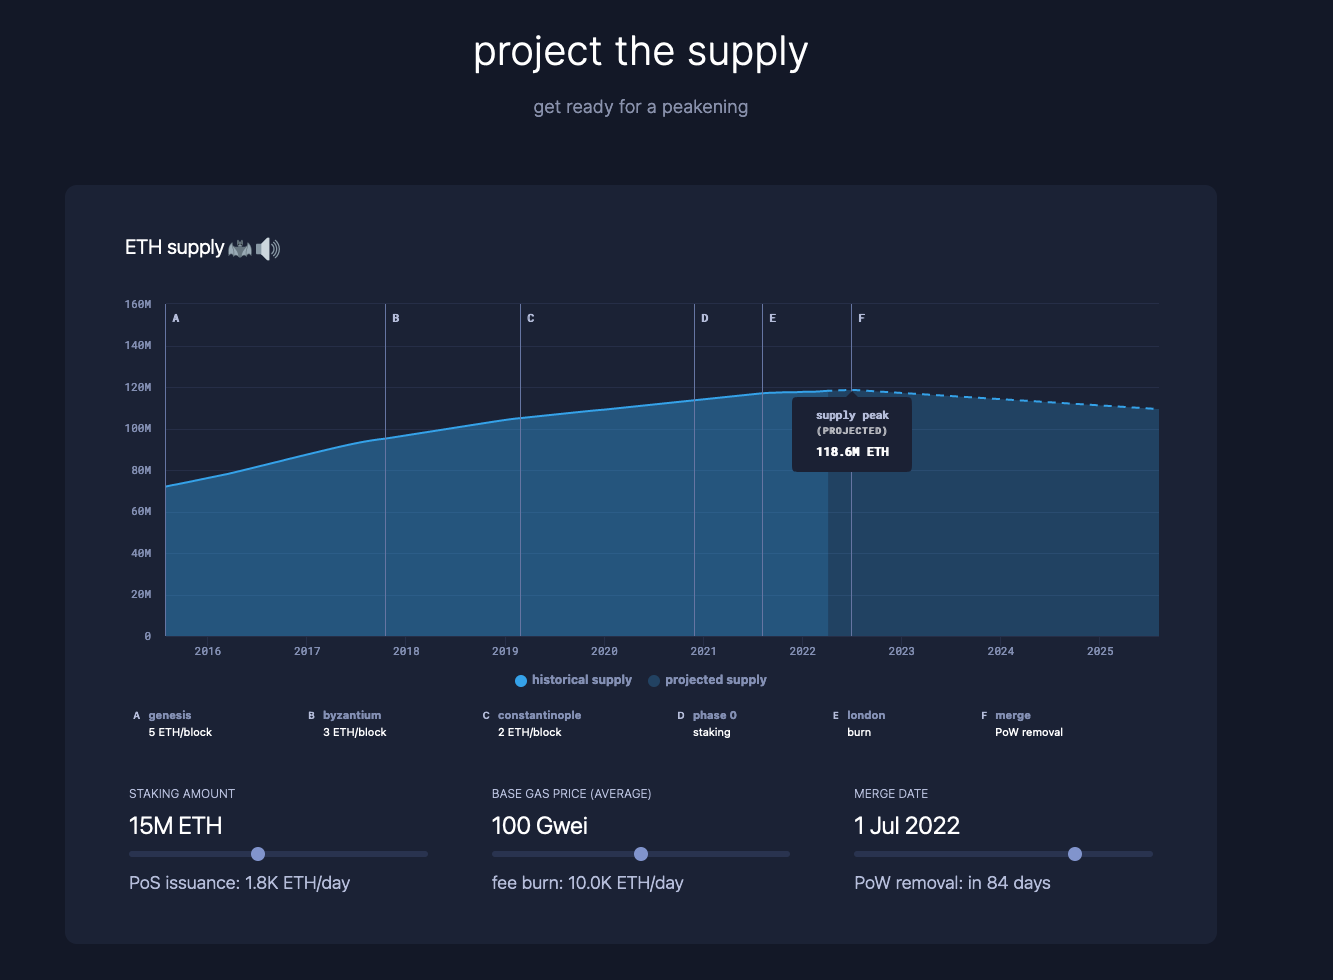Click the speaker emoji beside ETH supply
The image size is (1333, 980).
tap(268, 248)
